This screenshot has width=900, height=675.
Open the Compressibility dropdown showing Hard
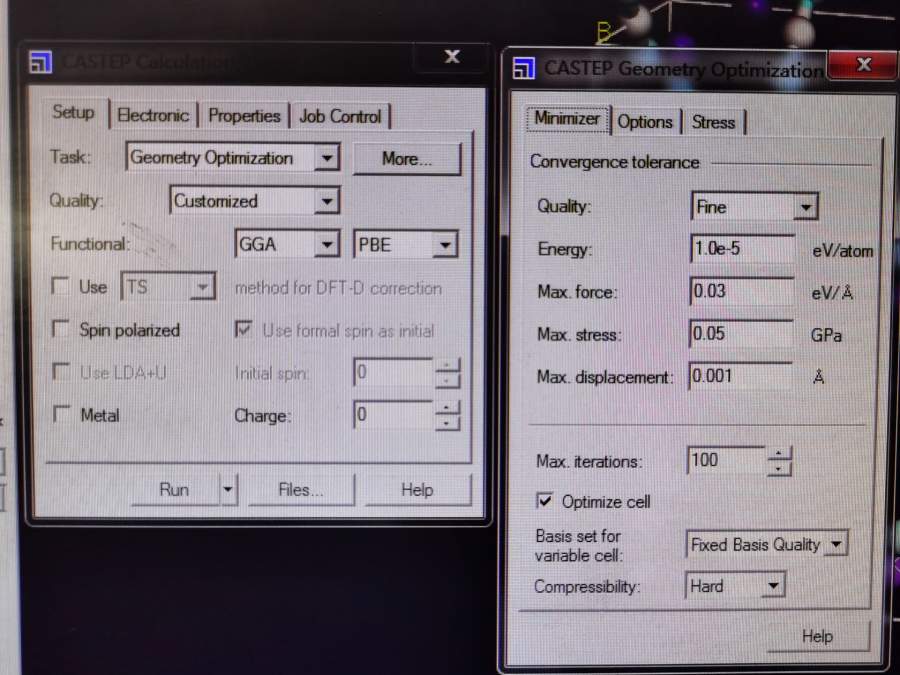(773, 586)
